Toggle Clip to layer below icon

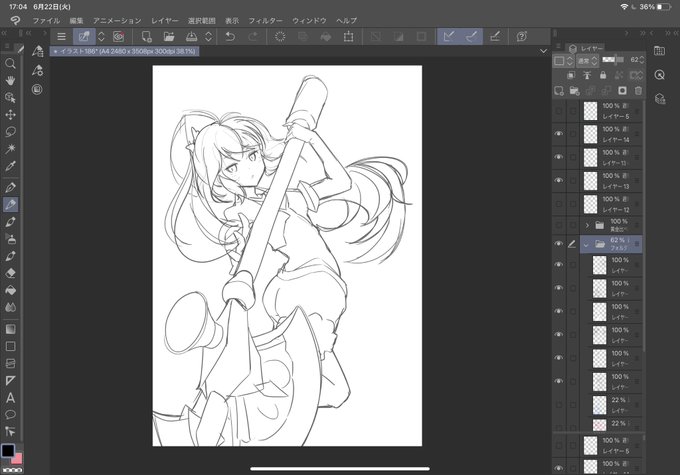tap(571, 75)
